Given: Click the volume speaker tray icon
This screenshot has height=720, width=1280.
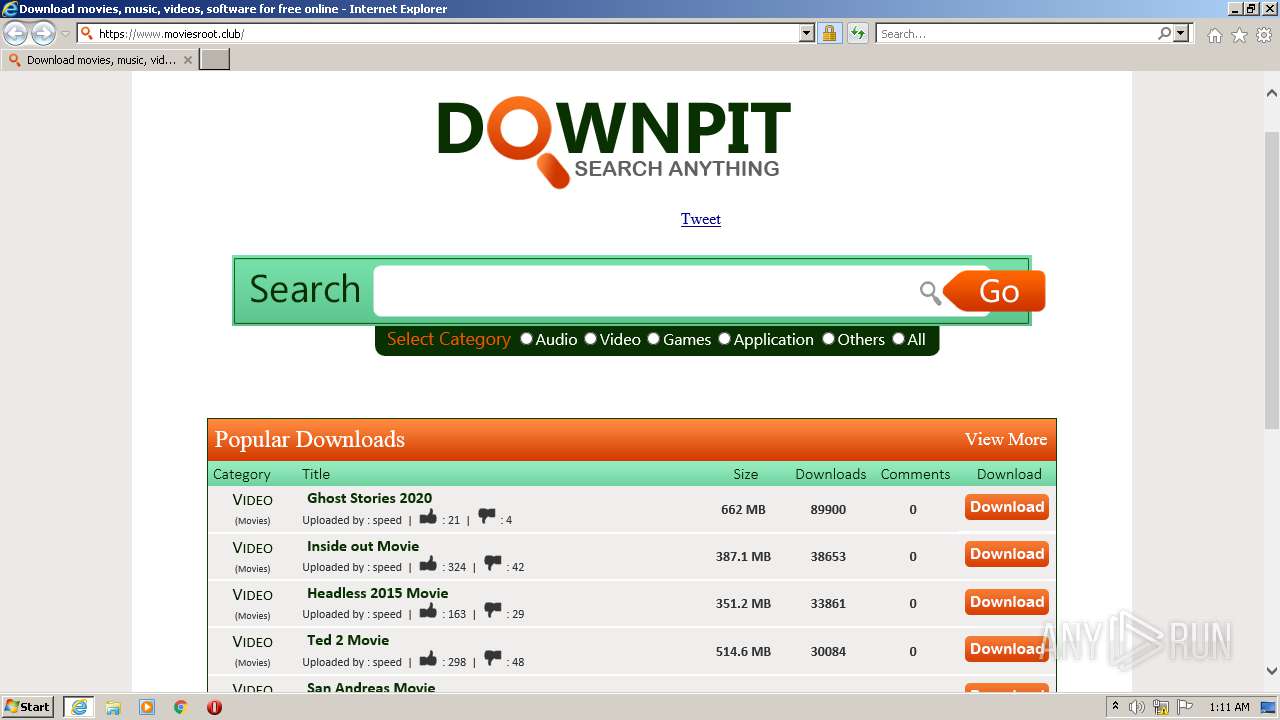Looking at the screenshot, I should click(1137, 707).
